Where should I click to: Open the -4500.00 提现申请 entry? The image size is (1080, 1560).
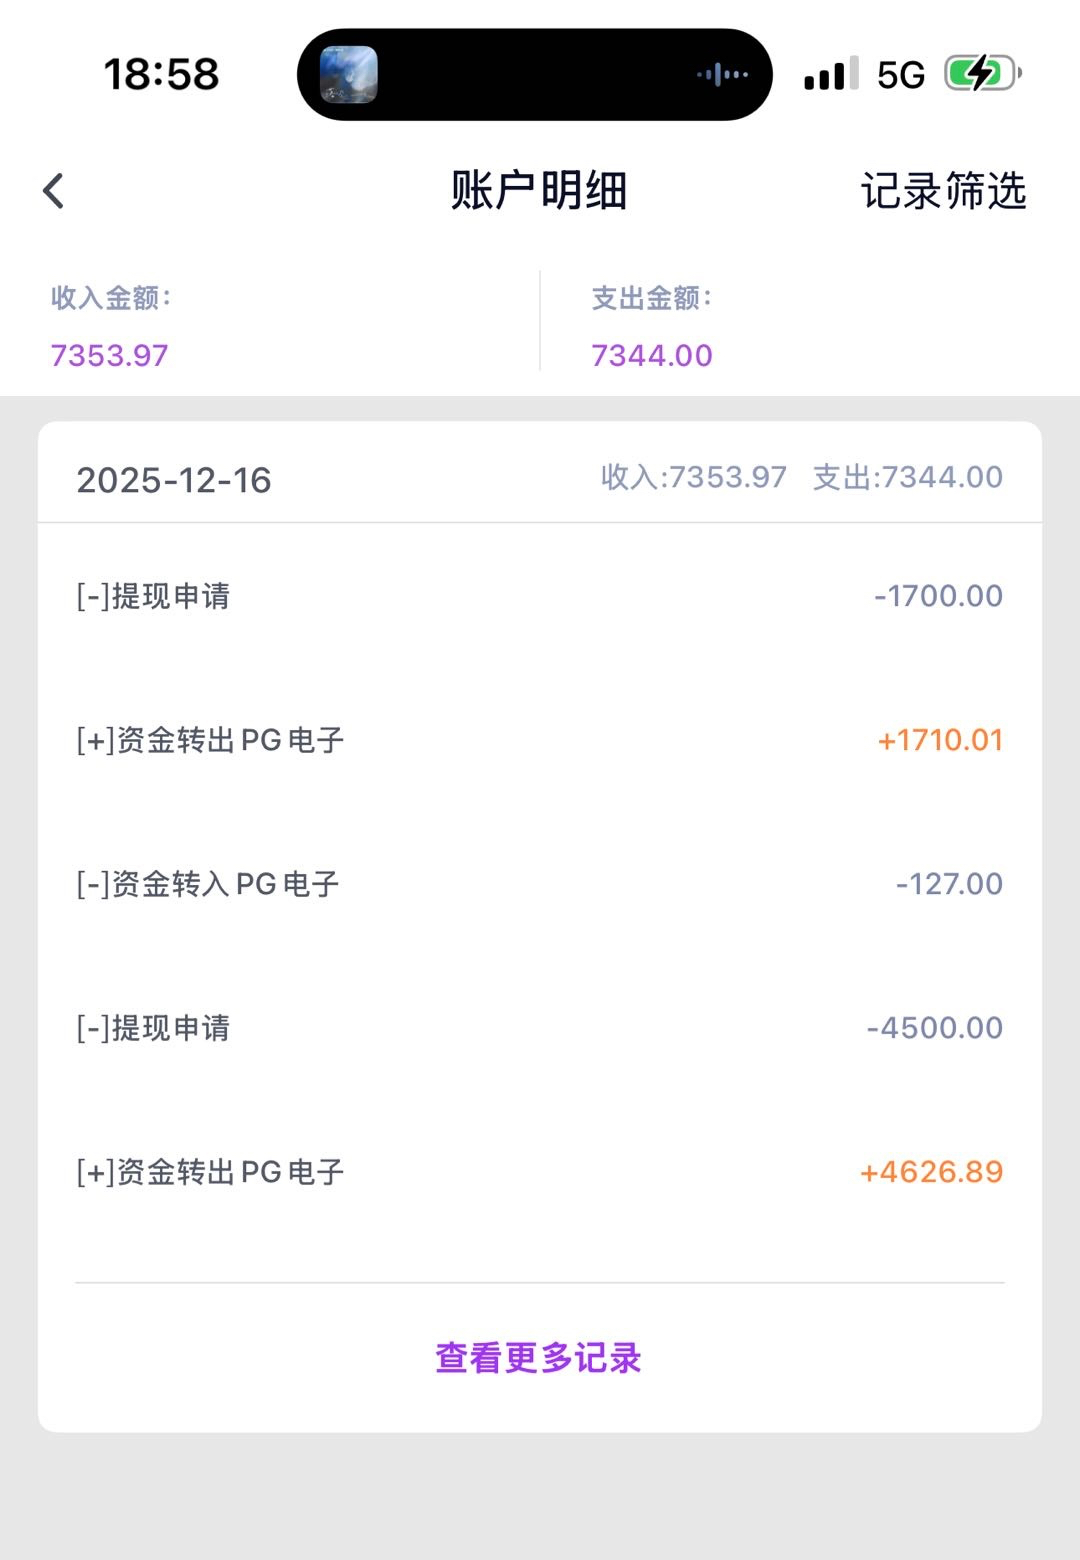[x=540, y=1028]
